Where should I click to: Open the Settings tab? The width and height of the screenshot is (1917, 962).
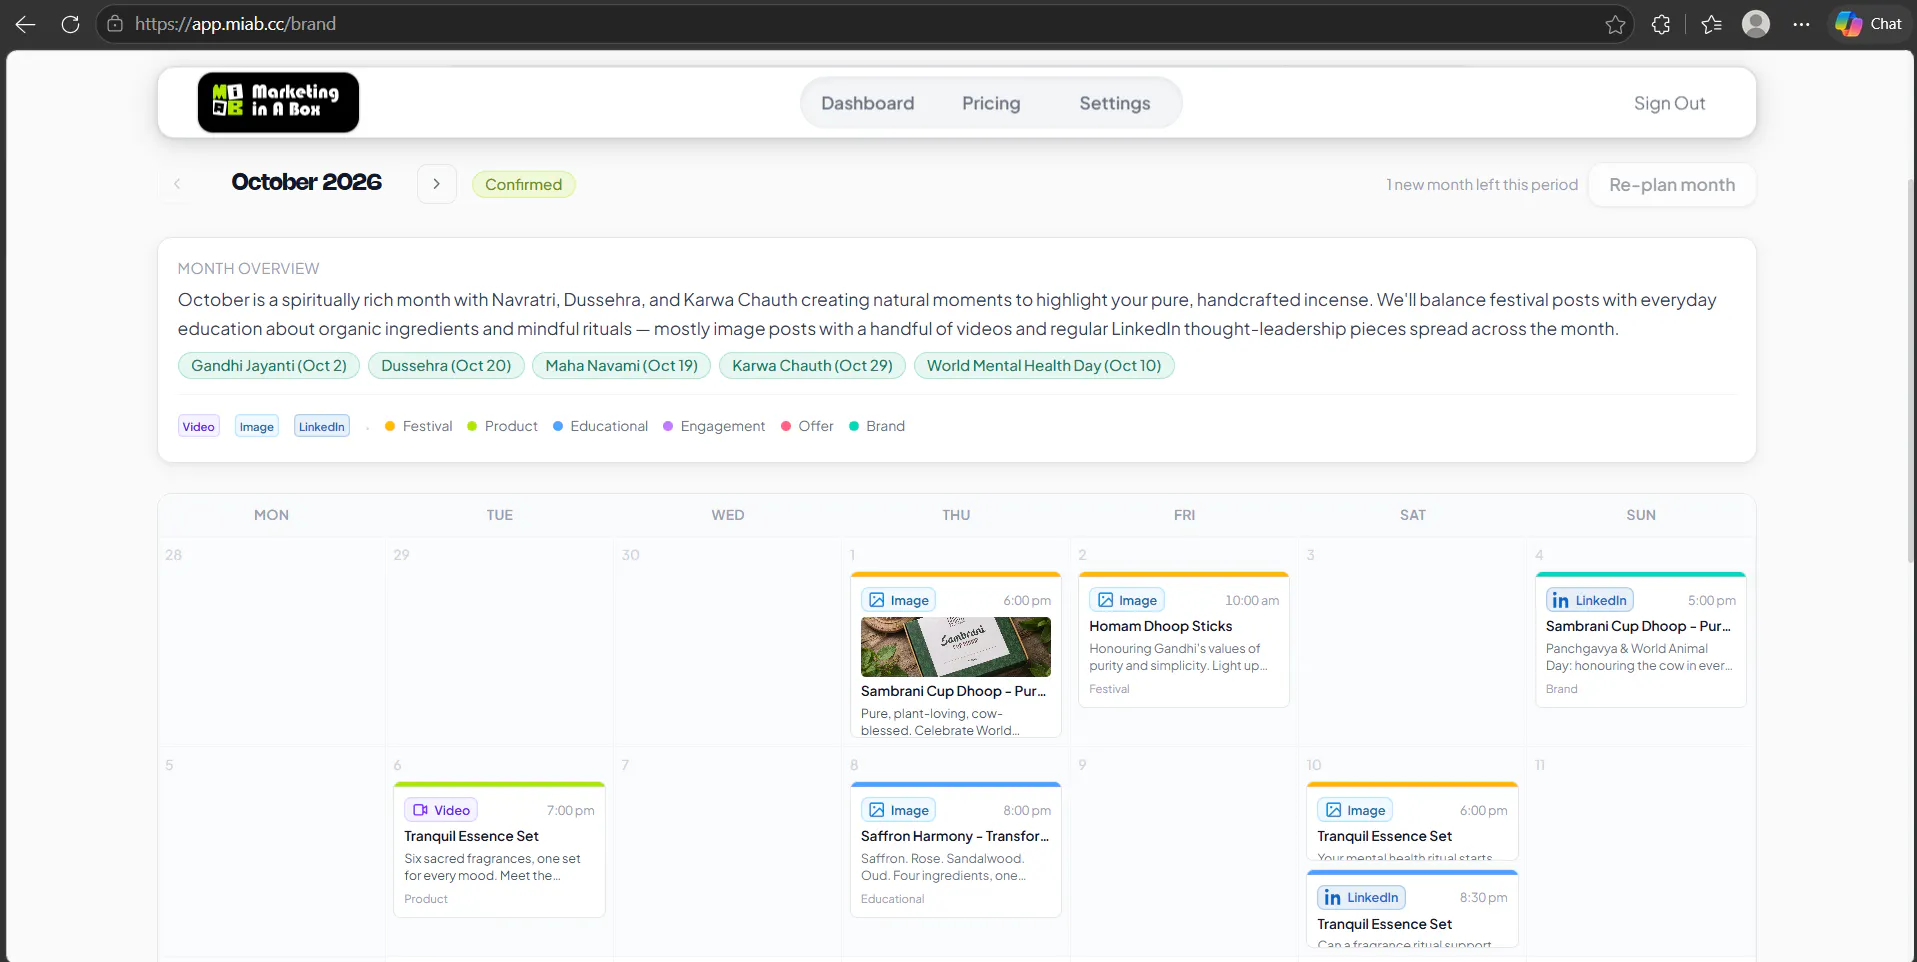point(1114,103)
